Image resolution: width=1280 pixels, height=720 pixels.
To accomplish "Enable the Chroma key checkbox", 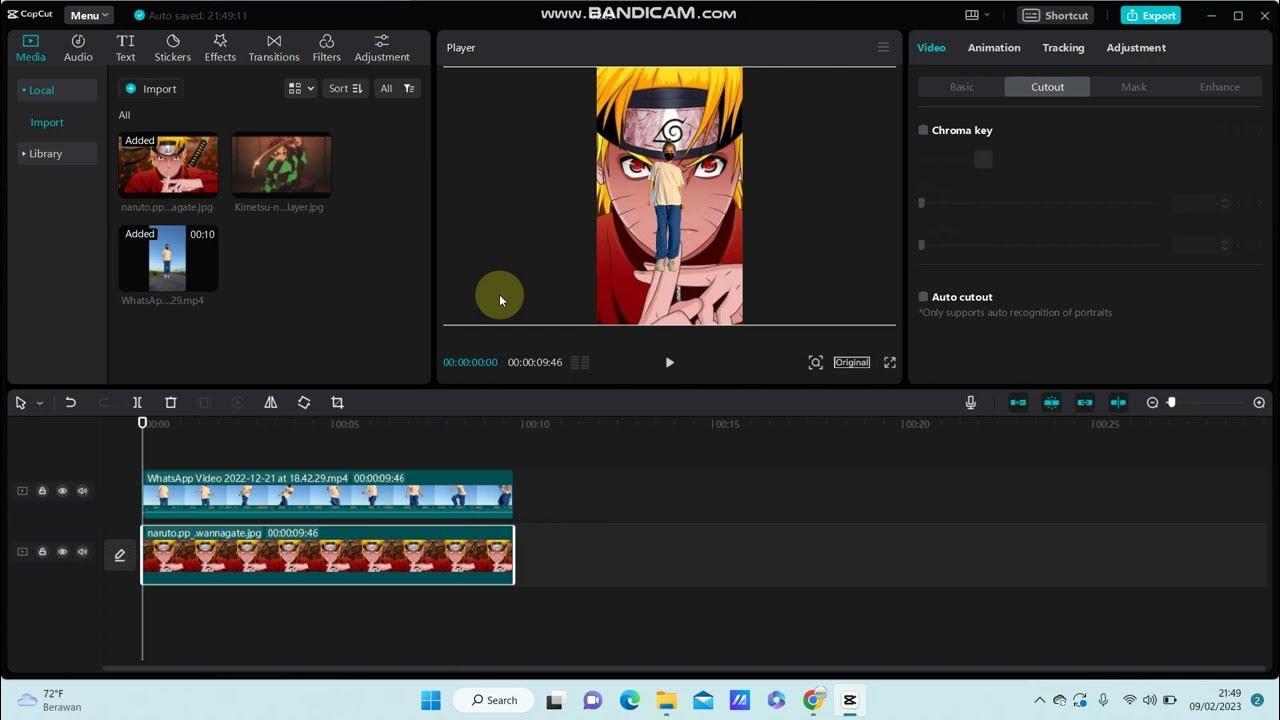I will [x=923, y=130].
